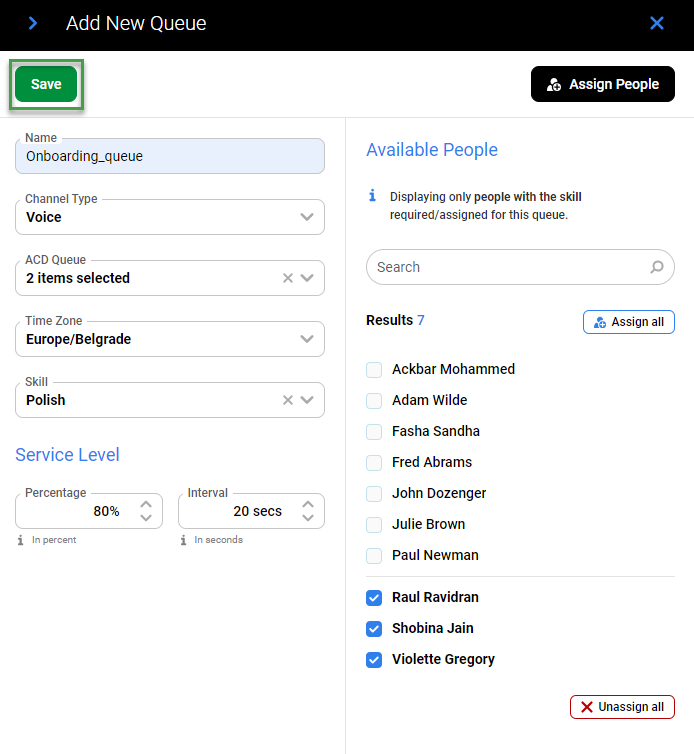
Task: Click the info icon under Percentage
Action: tap(21, 540)
